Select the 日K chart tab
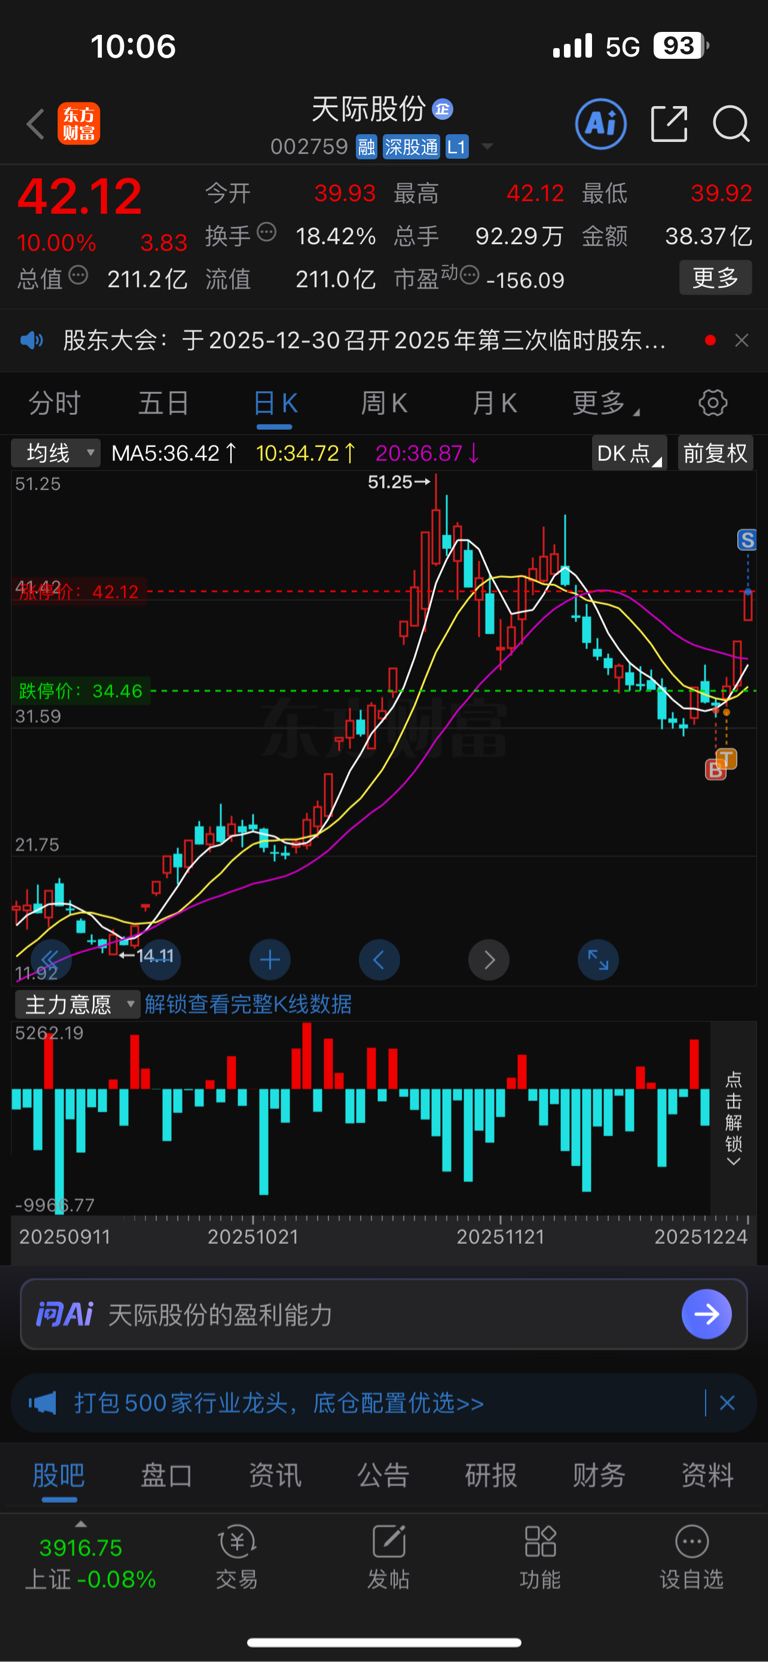The image size is (768, 1662). tap(275, 403)
